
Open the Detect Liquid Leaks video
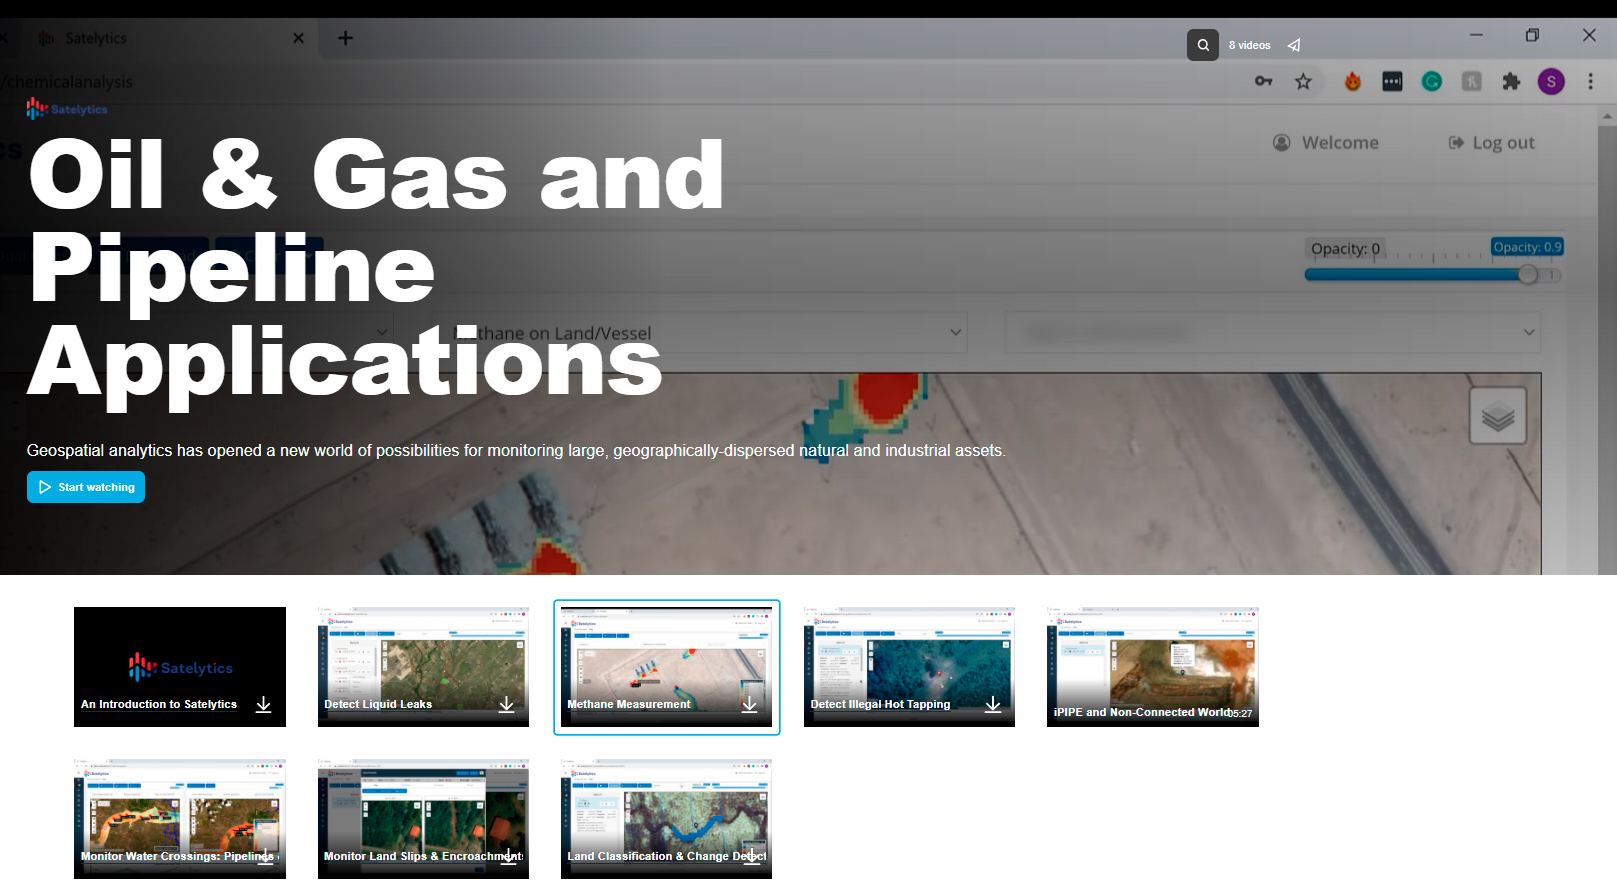coord(423,666)
